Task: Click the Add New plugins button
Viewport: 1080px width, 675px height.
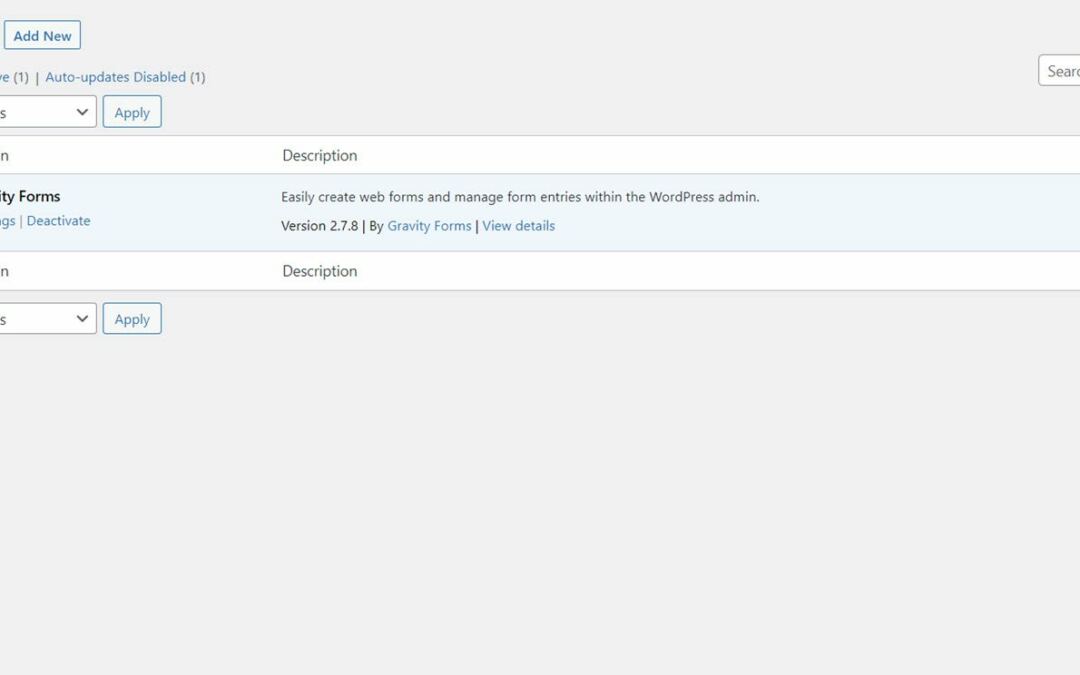Action: pos(42,34)
